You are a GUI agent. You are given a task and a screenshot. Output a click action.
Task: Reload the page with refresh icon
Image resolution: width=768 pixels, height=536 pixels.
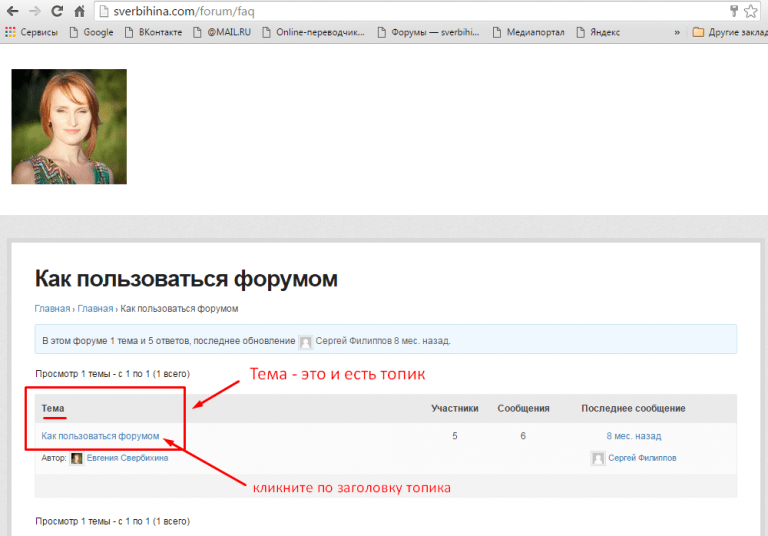pos(57,11)
